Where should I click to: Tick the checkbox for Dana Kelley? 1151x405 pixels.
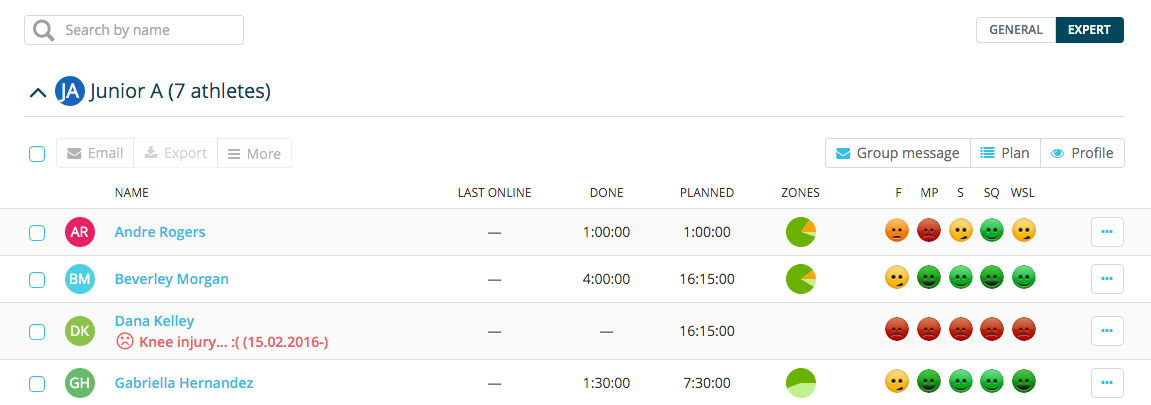click(x=37, y=332)
